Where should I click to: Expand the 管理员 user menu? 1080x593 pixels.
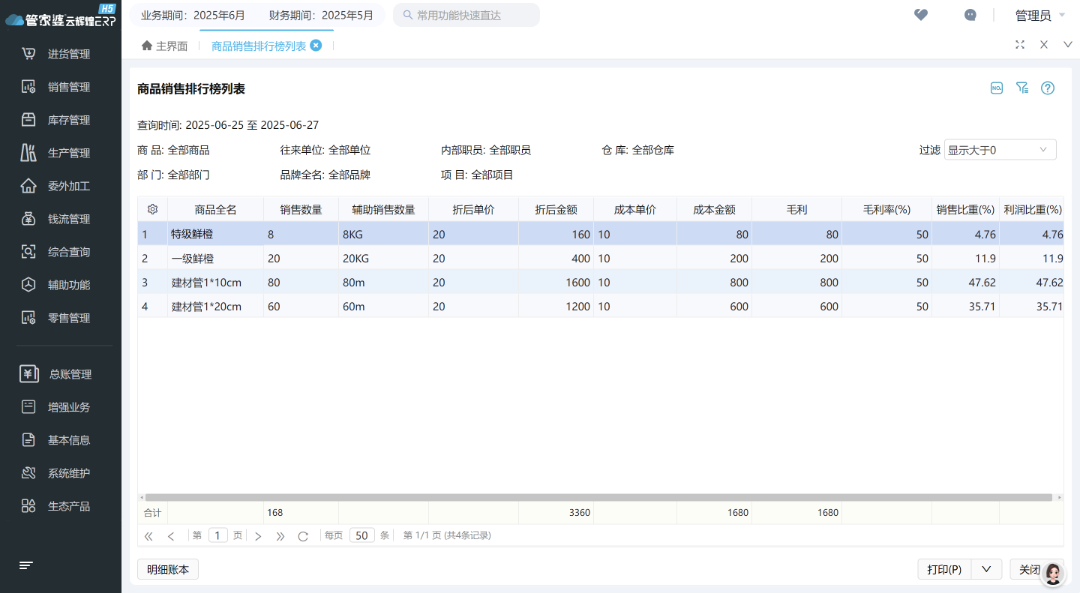click(1035, 15)
